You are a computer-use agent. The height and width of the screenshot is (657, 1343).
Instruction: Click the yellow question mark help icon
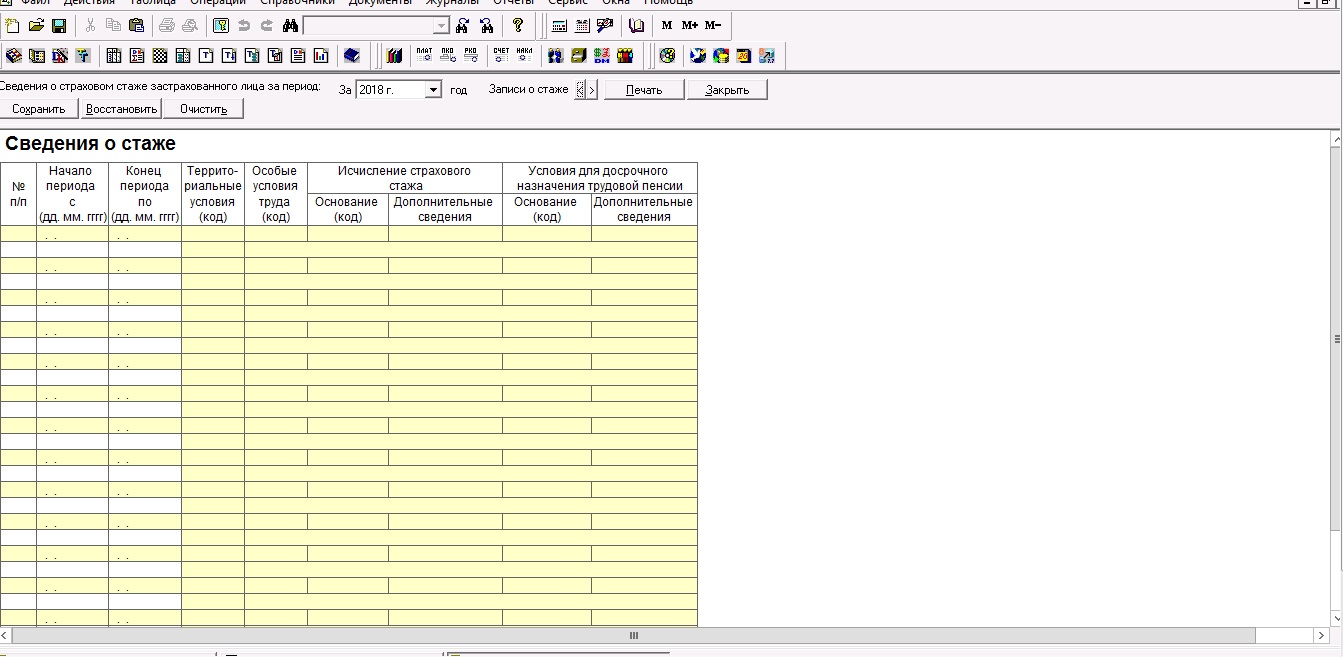point(518,26)
